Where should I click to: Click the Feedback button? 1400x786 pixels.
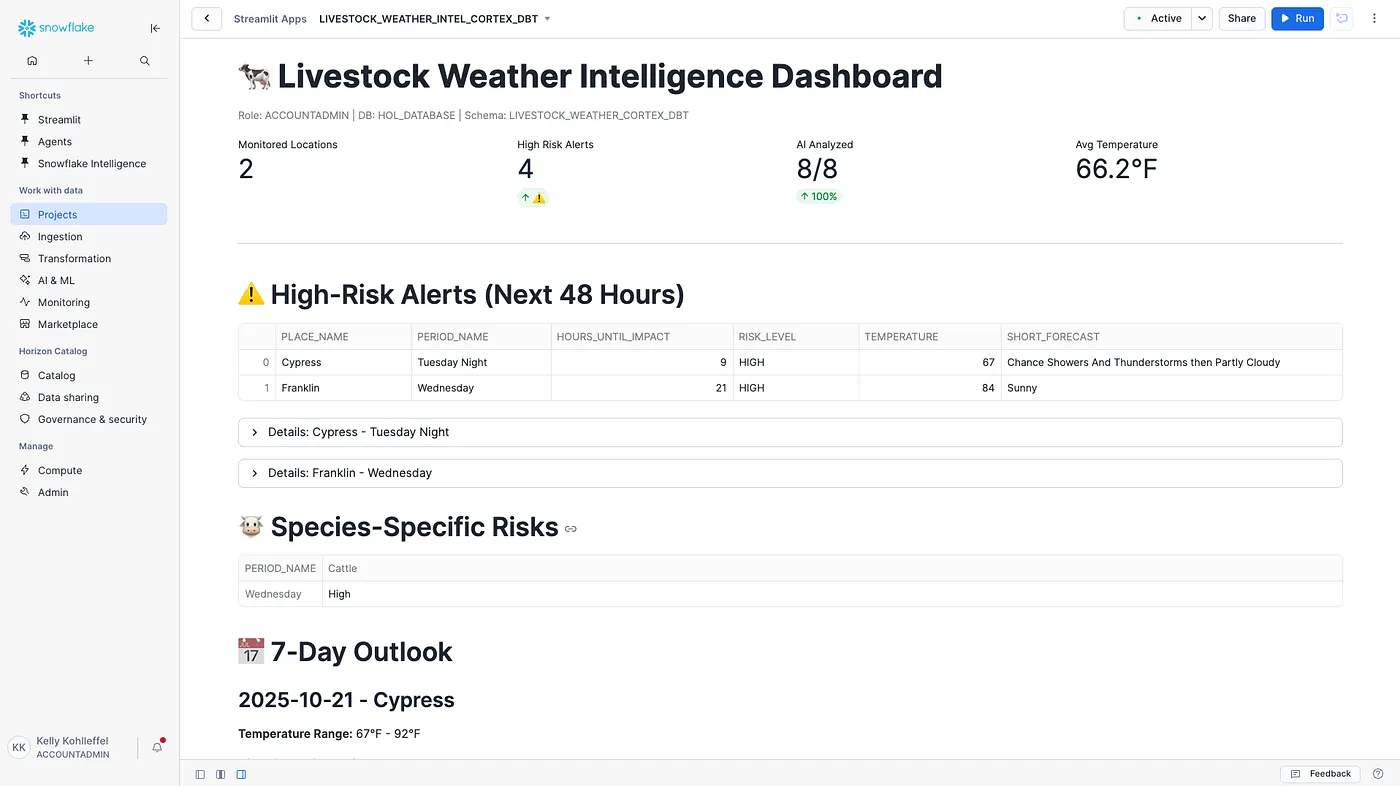click(x=1320, y=774)
